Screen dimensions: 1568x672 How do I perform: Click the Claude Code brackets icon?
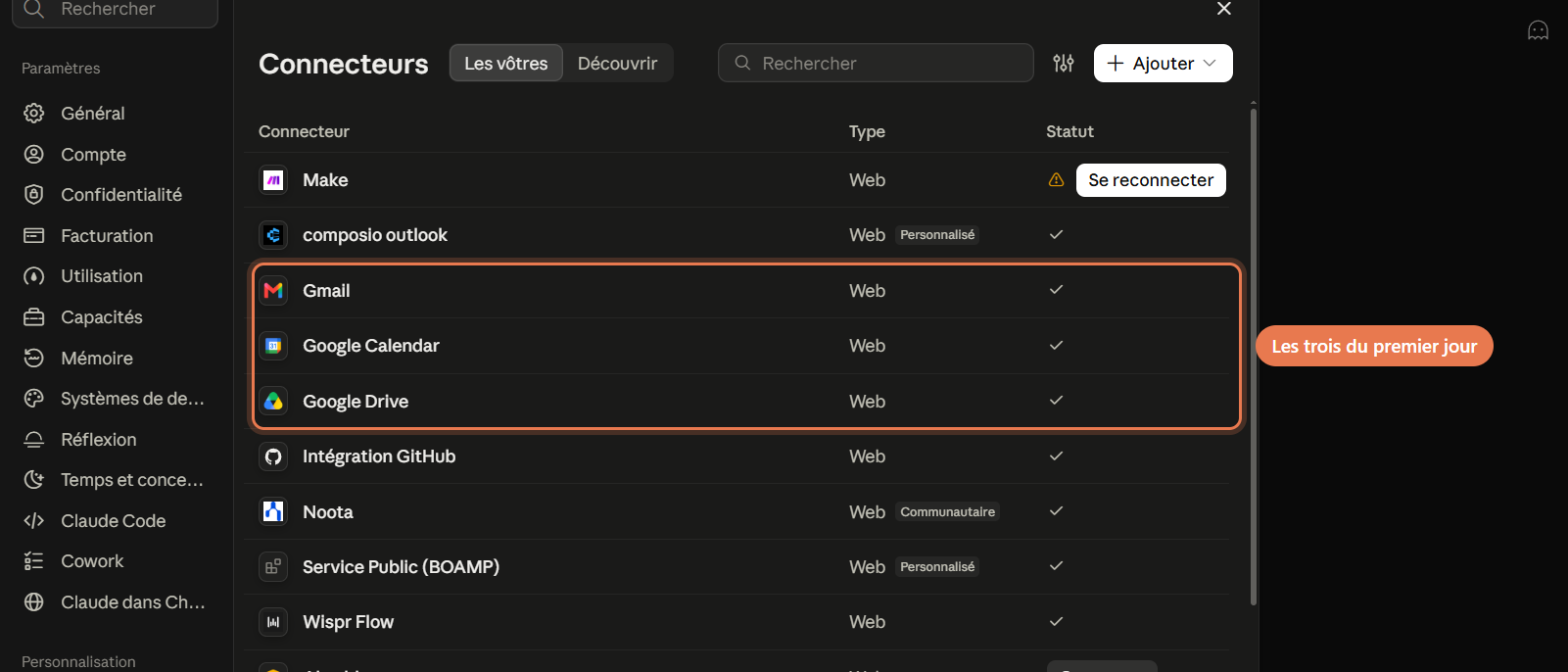pos(34,520)
